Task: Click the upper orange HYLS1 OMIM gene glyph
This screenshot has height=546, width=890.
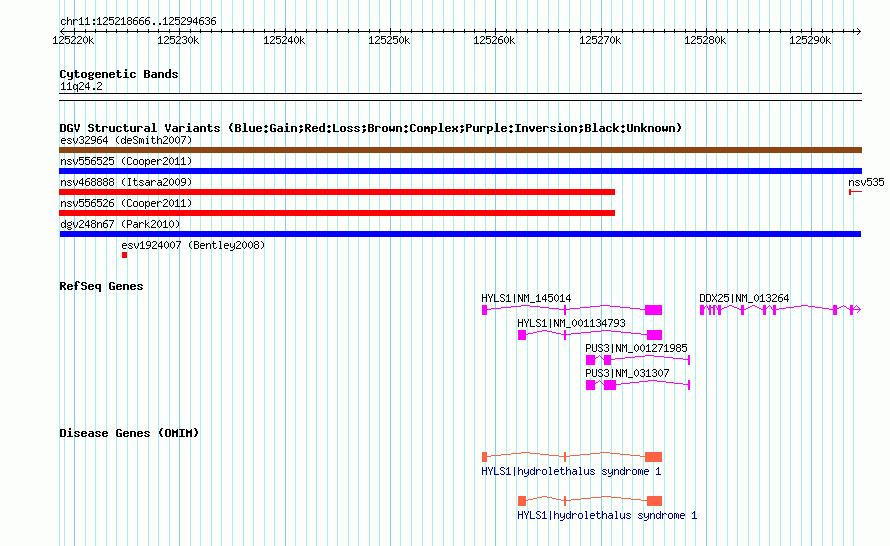Action: click(572, 457)
